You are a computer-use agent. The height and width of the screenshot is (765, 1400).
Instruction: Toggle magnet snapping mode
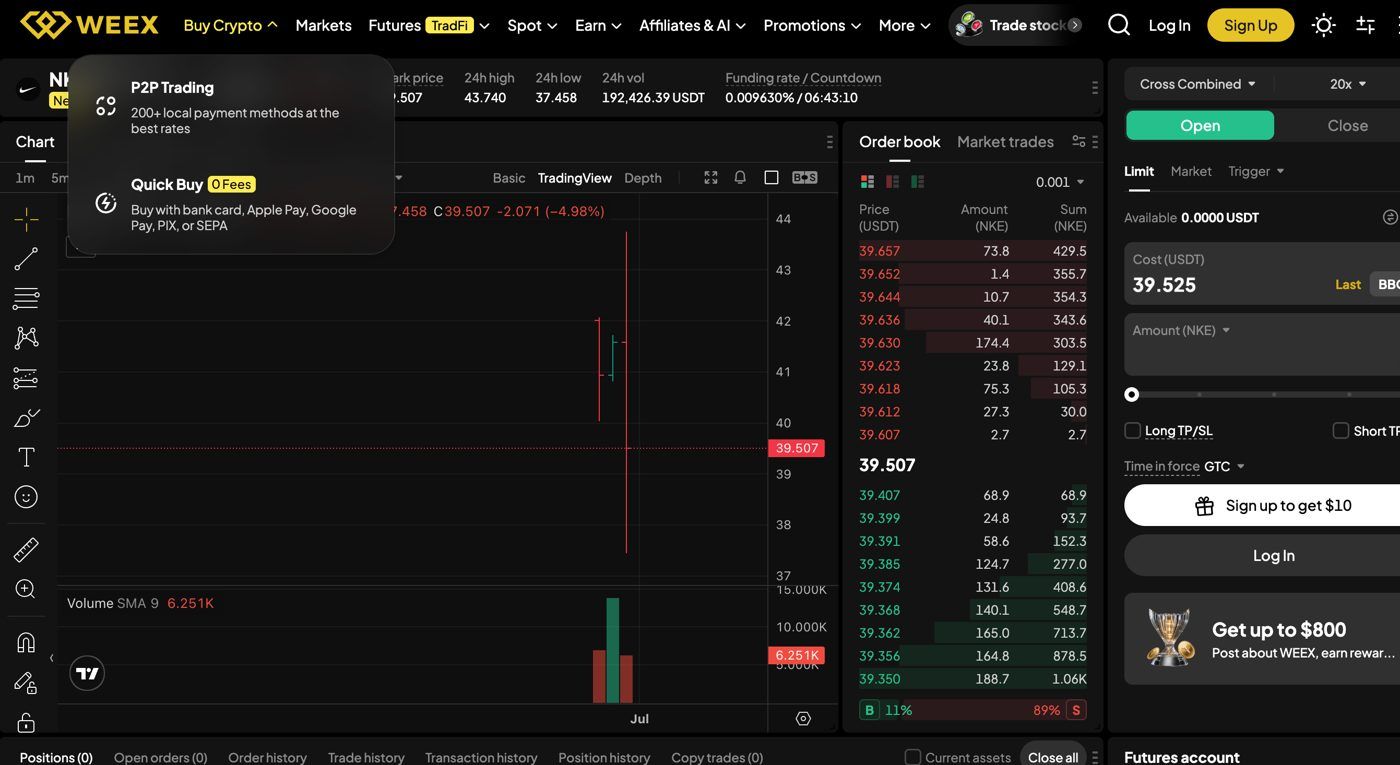[x=26, y=643]
